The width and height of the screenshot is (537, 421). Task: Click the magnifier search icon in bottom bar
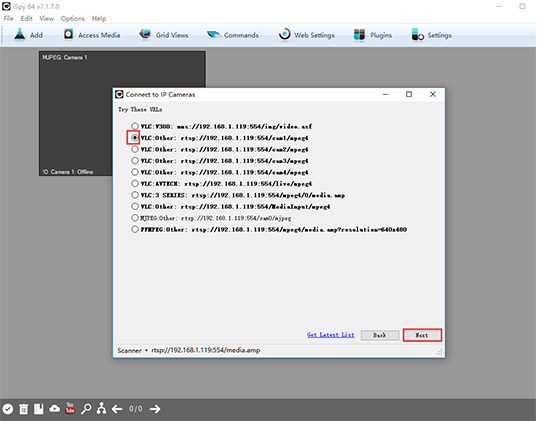tap(86, 409)
